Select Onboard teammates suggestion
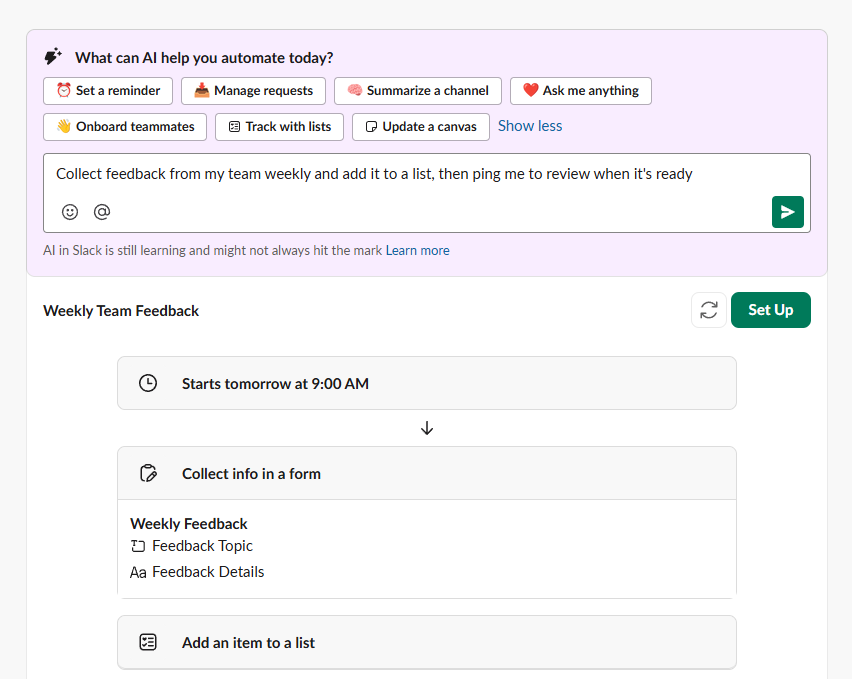This screenshot has width=852, height=679. [x=125, y=127]
